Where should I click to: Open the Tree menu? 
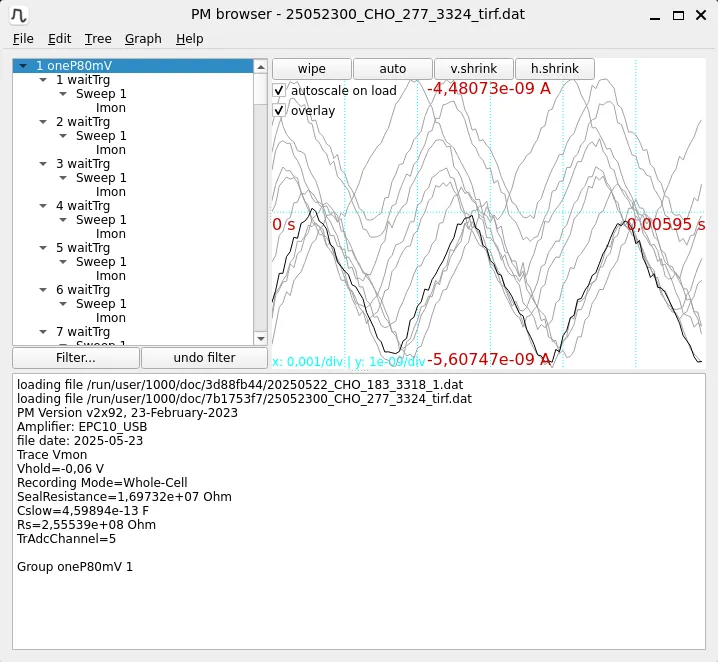click(x=98, y=39)
